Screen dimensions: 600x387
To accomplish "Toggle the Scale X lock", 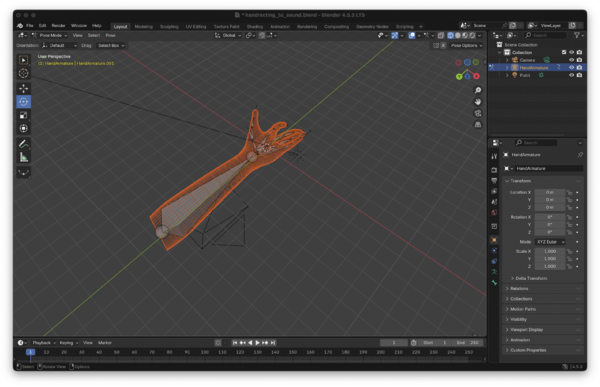I will pos(569,251).
